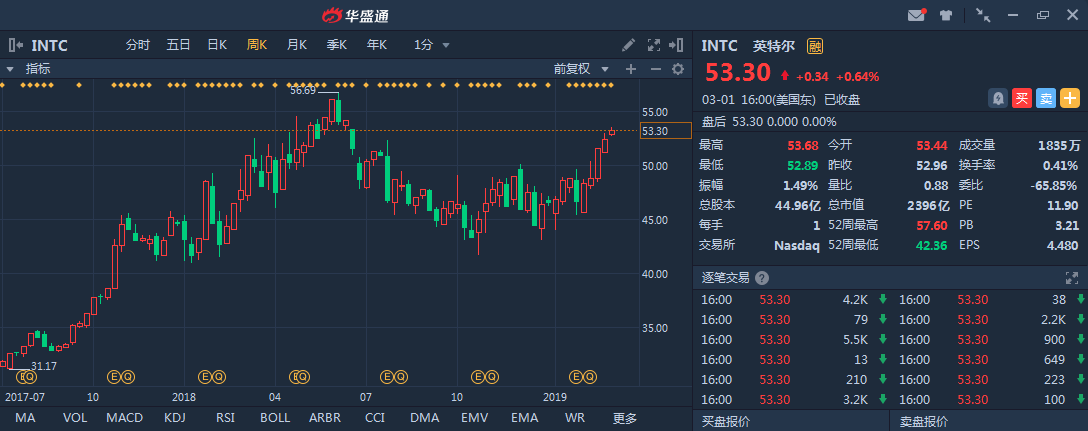Image resolution: width=1088 pixels, height=431 pixels.
Task: Expand the chart to fullscreen
Action: [x=654, y=45]
